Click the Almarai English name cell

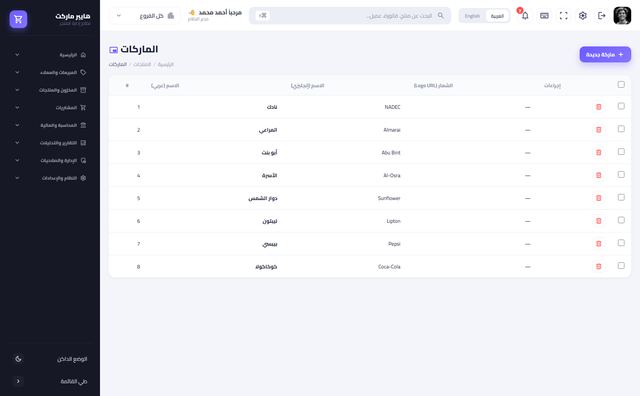click(392, 130)
